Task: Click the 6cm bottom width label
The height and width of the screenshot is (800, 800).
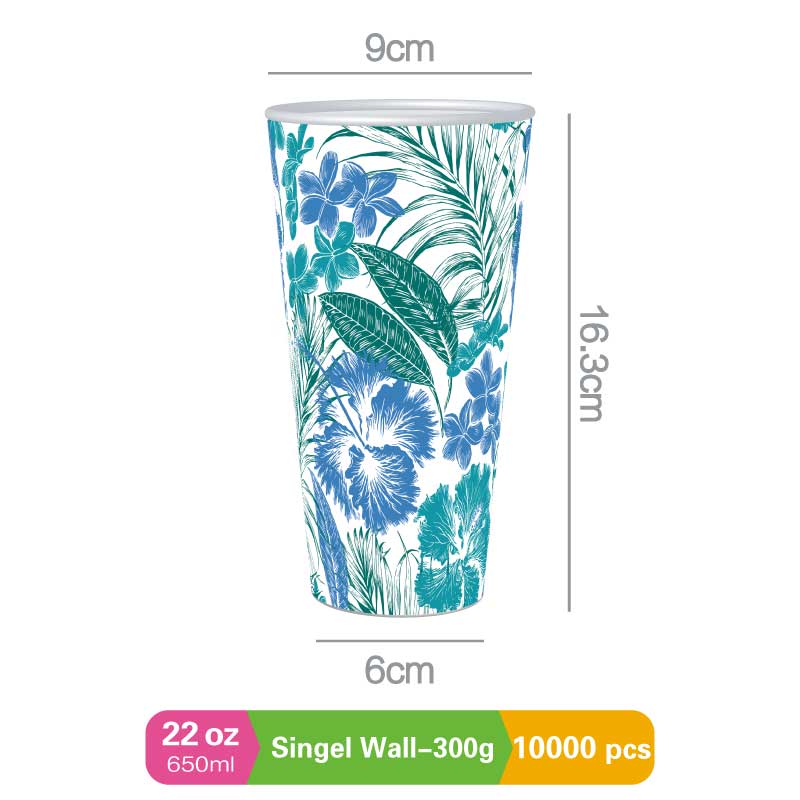Action: (399, 670)
